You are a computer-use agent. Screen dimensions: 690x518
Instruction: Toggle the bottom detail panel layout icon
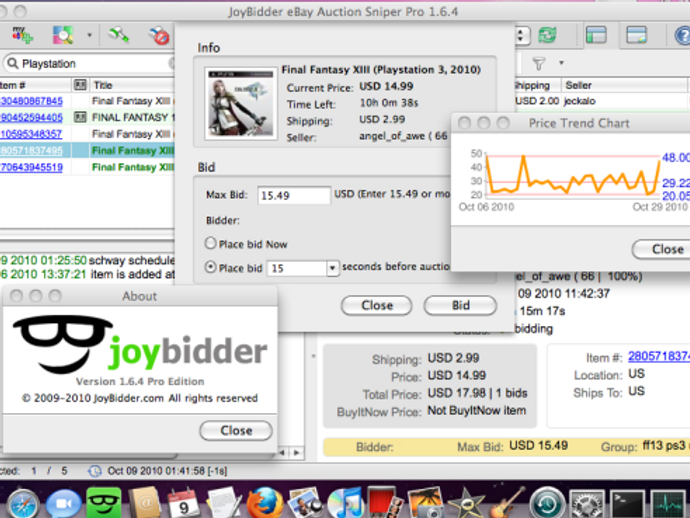tap(636, 35)
